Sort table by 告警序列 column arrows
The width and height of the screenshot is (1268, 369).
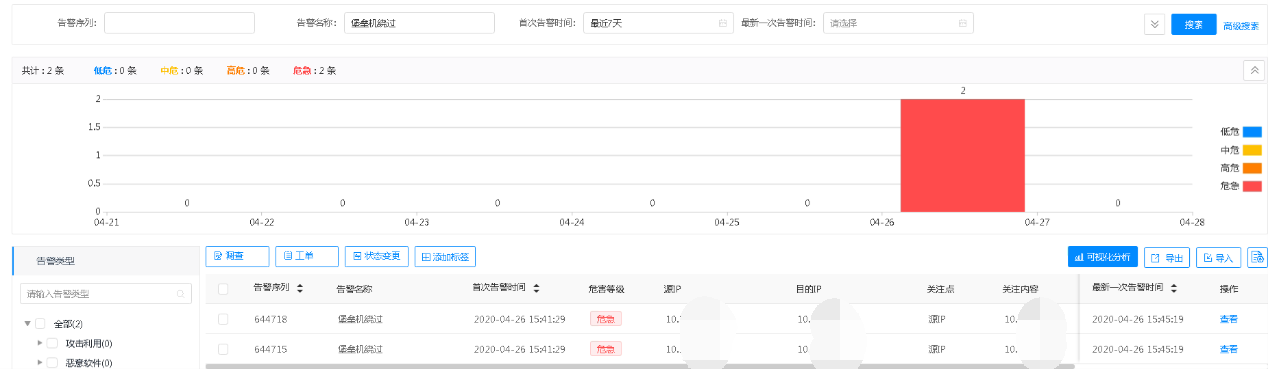(x=299, y=288)
